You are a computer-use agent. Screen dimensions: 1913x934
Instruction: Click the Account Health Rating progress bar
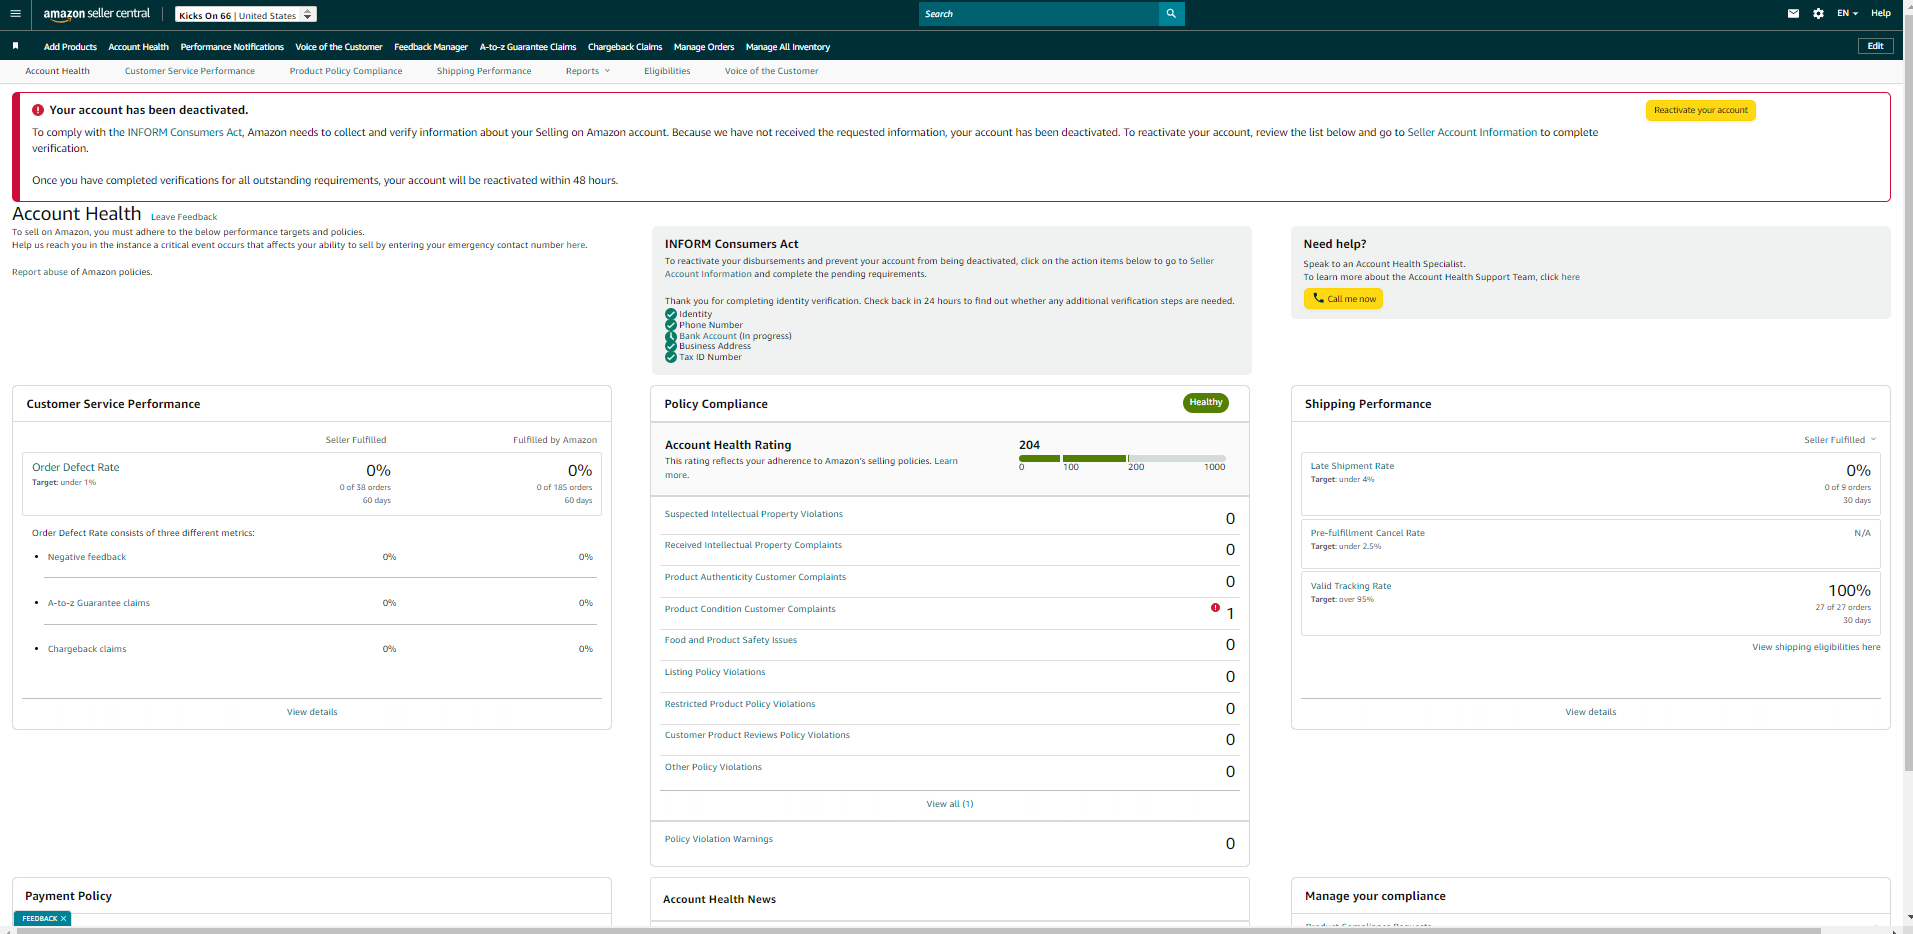[x=1122, y=458]
